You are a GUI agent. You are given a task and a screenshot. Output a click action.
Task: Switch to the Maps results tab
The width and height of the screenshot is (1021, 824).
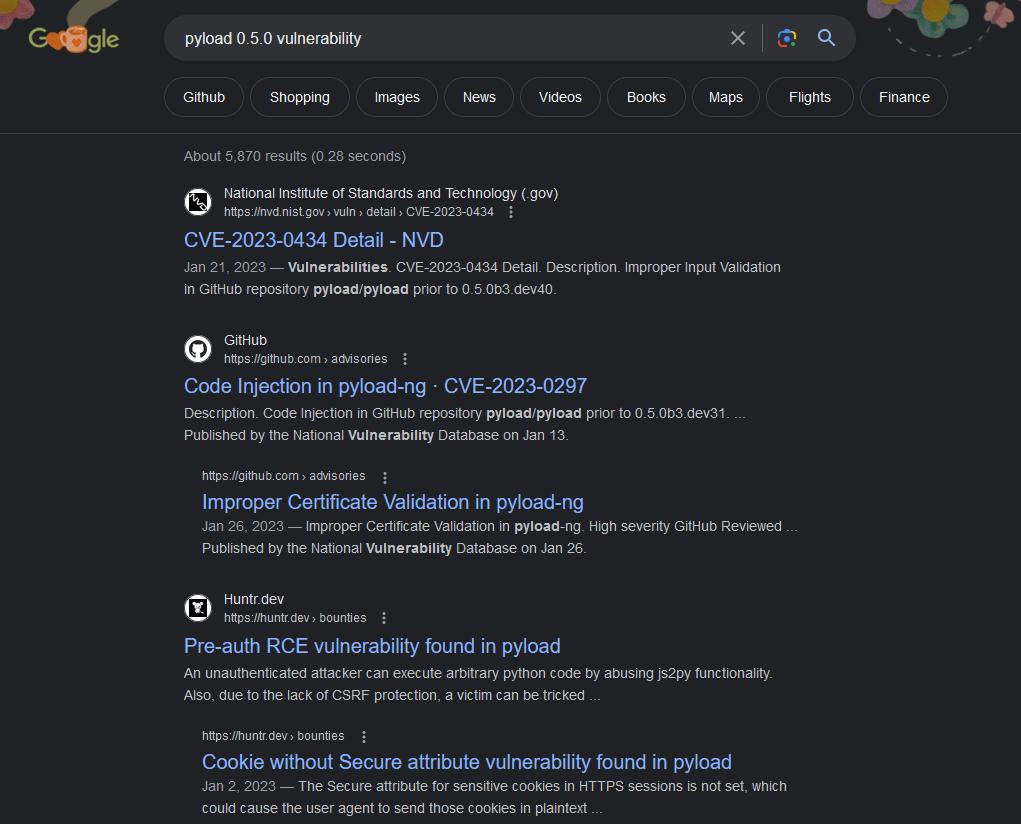coord(725,97)
